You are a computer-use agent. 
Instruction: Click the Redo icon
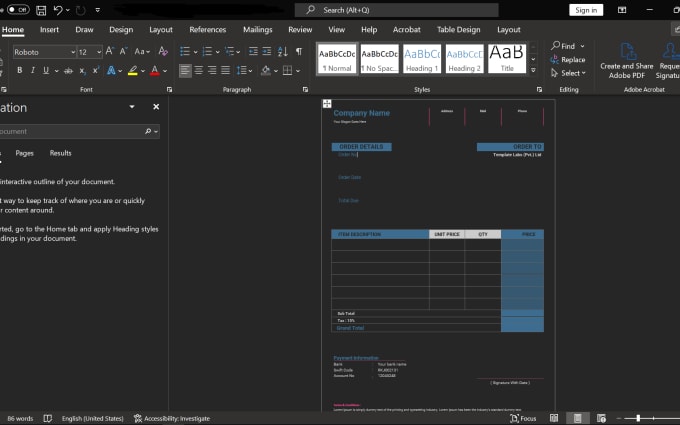point(81,10)
